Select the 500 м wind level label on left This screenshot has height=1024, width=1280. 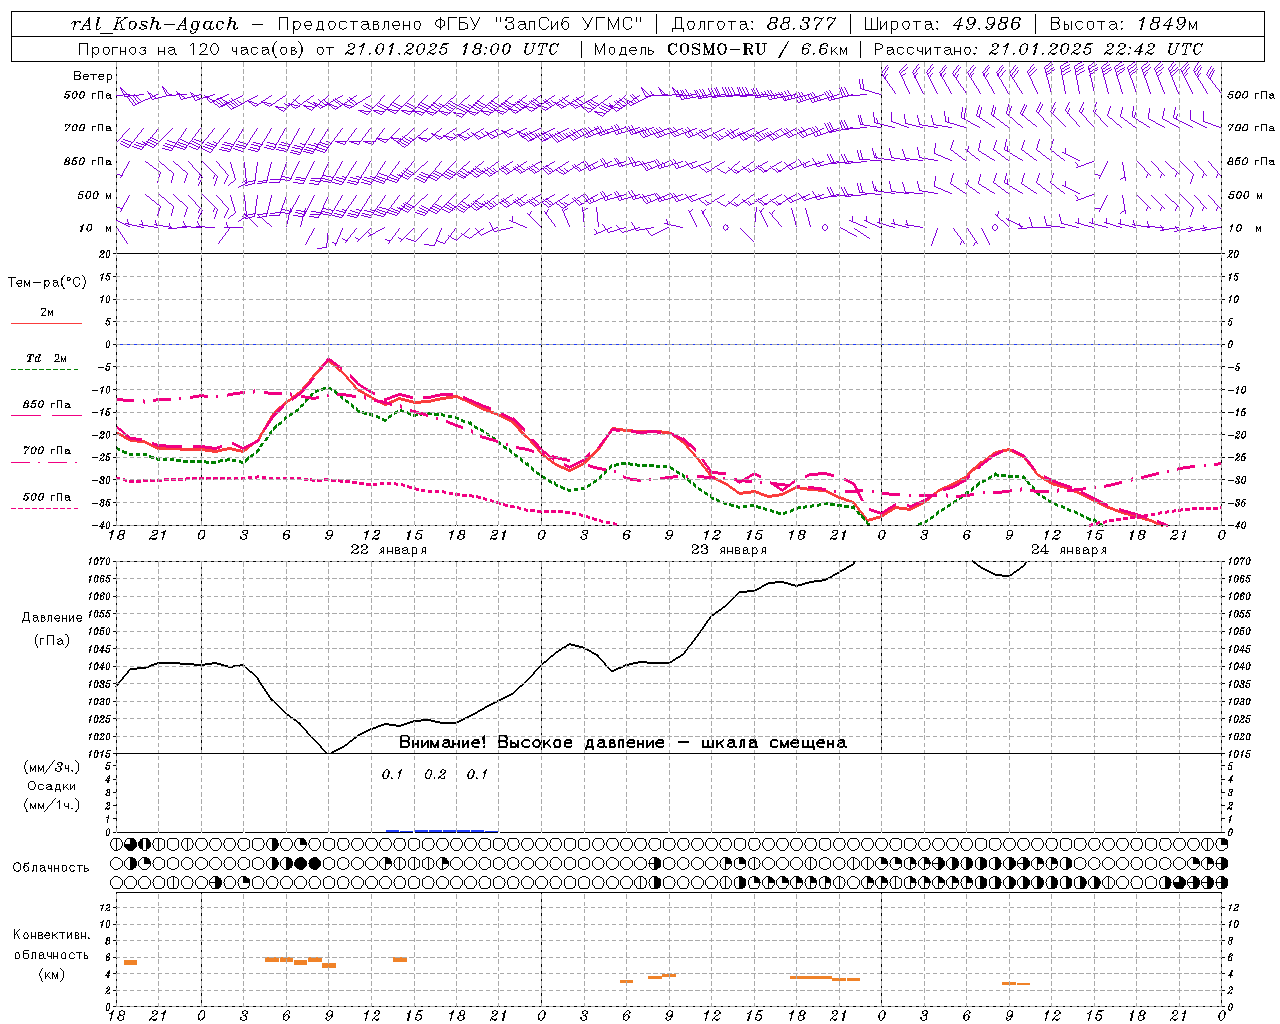(95, 195)
